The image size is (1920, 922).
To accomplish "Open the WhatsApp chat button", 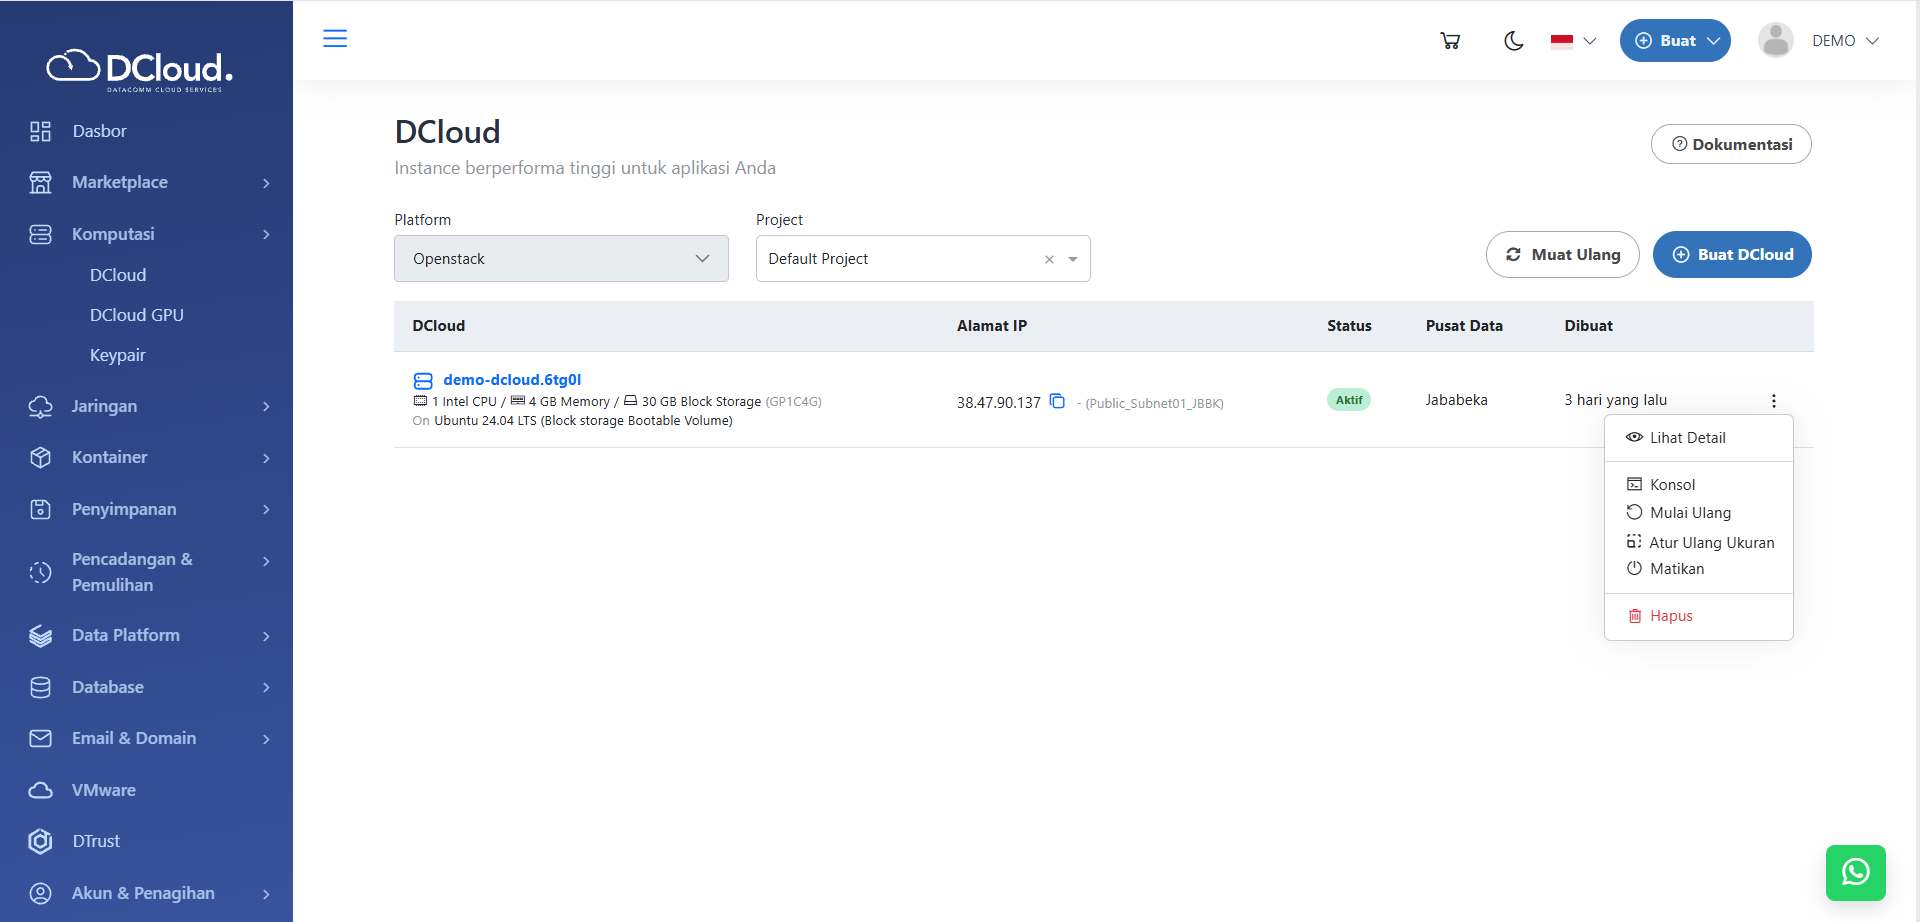I will point(1855,873).
